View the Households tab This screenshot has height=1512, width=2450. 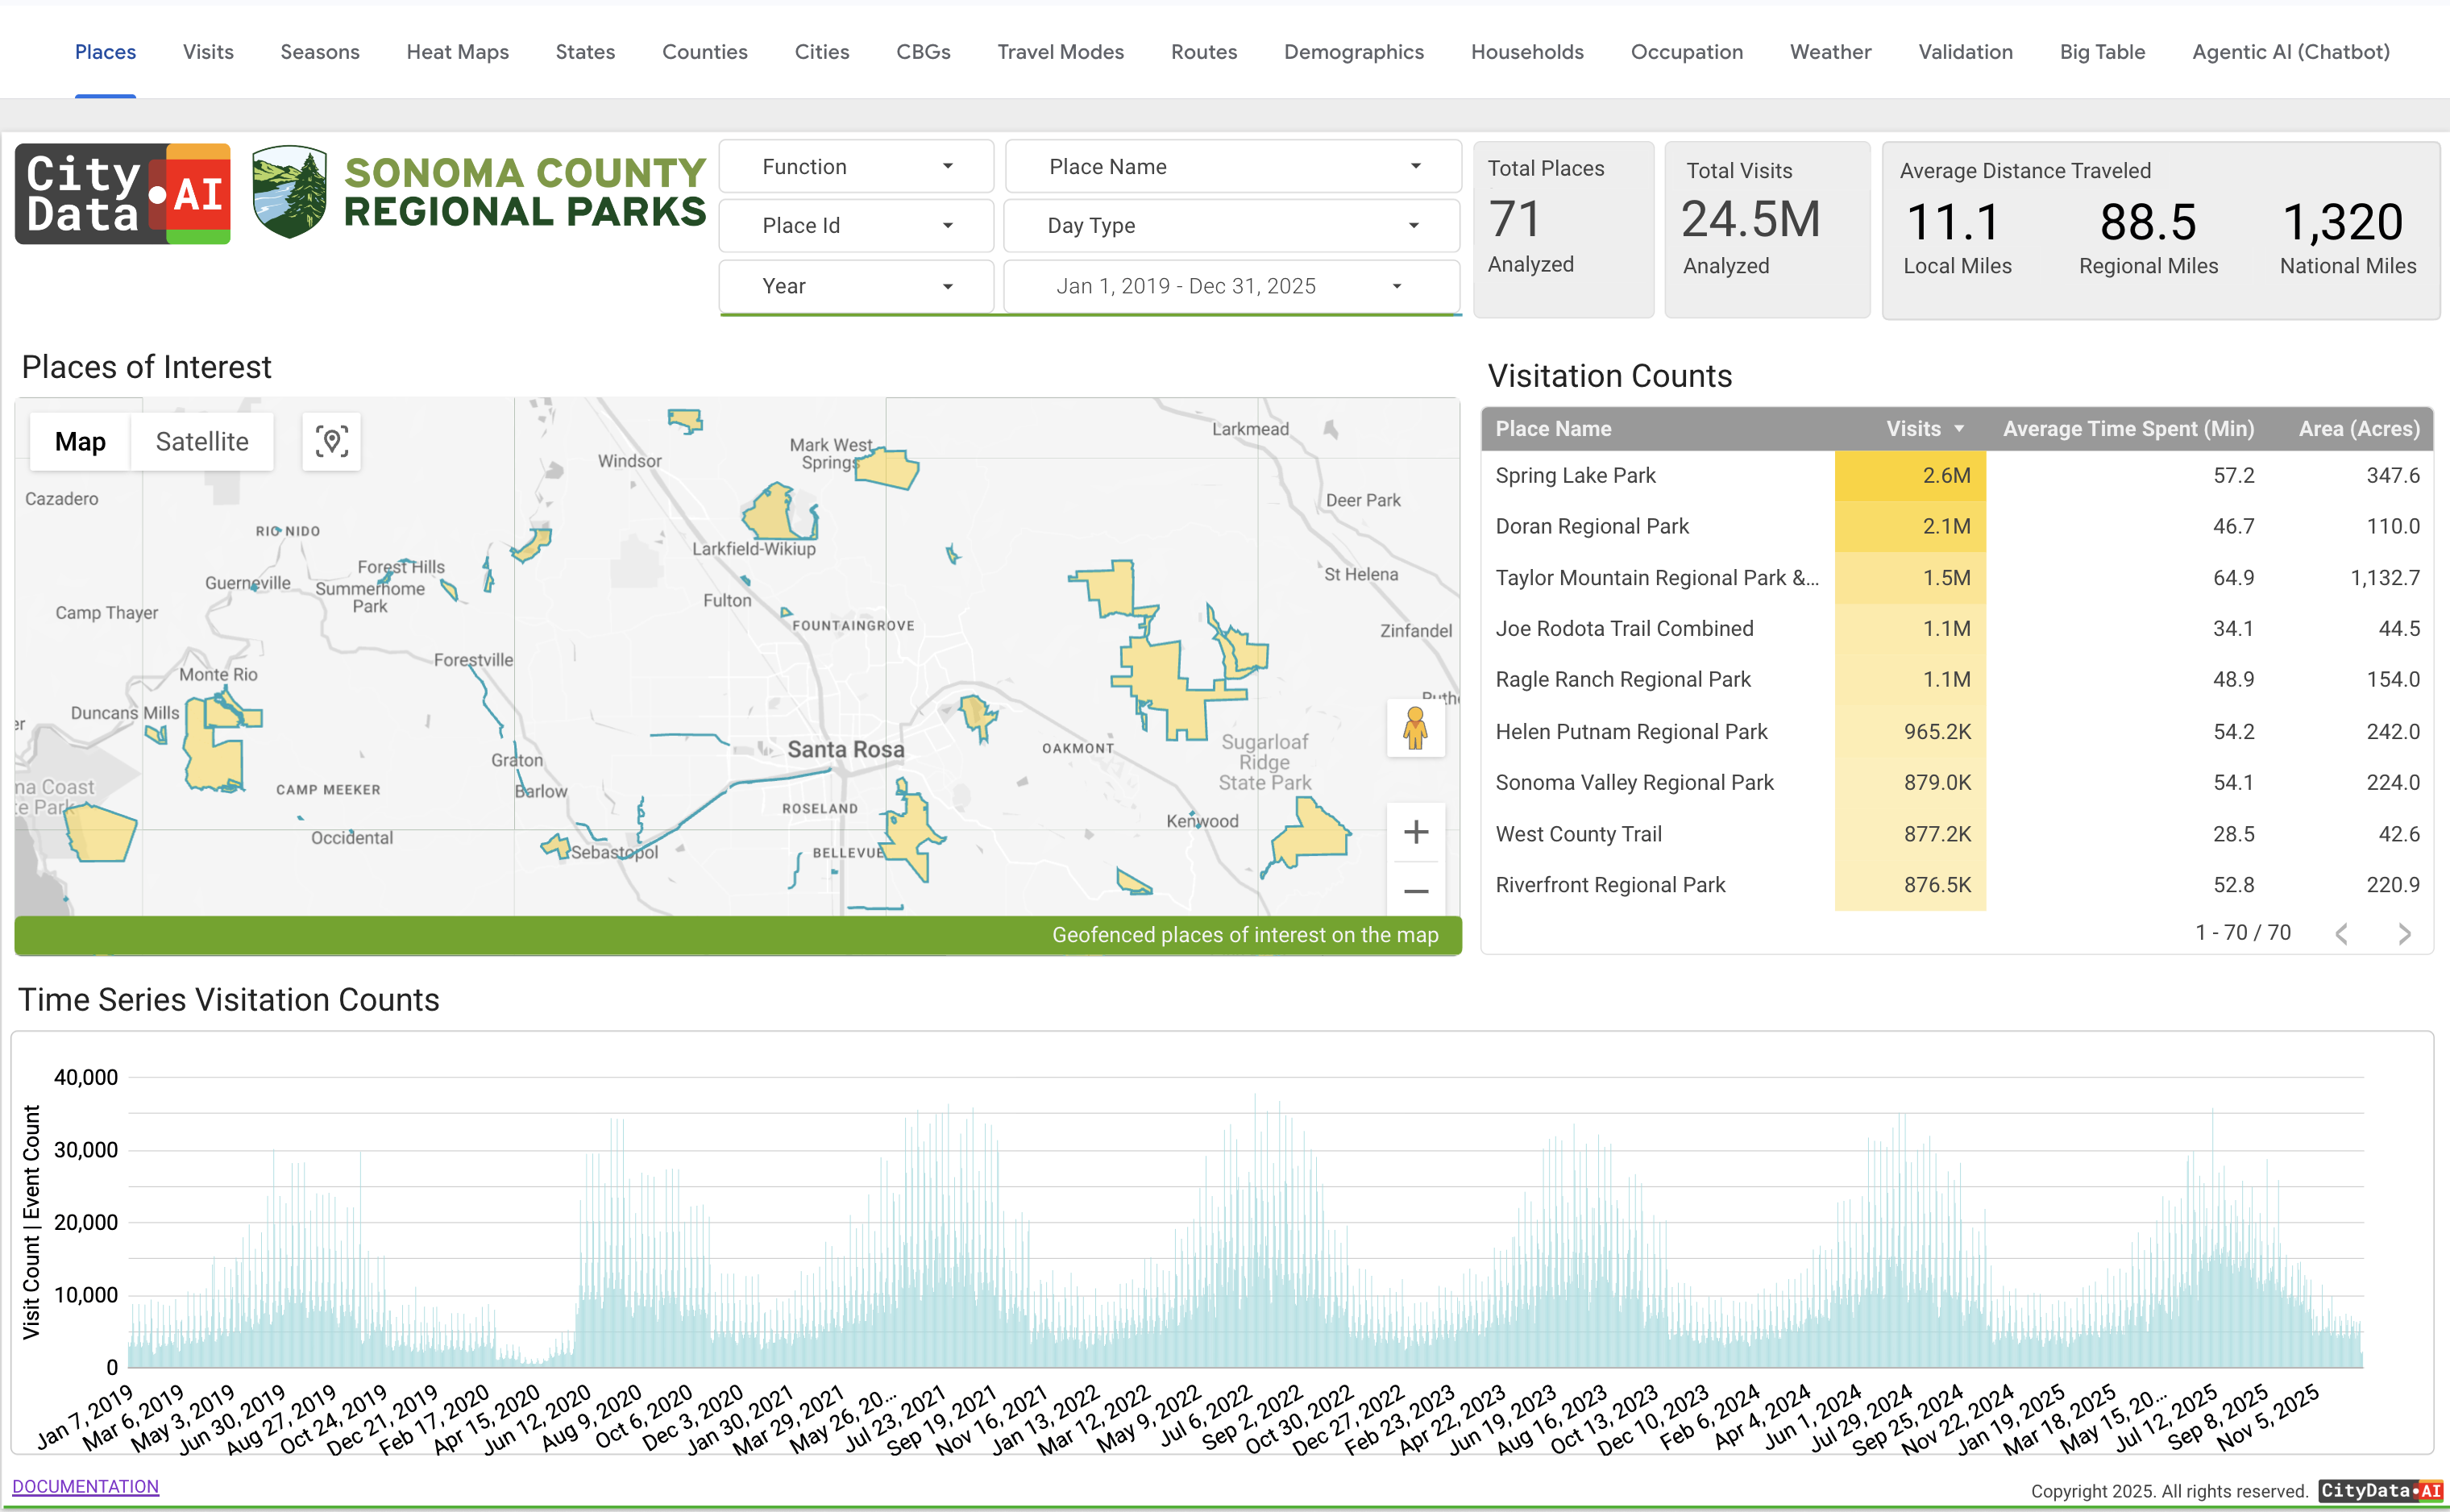click(1527, 52)
